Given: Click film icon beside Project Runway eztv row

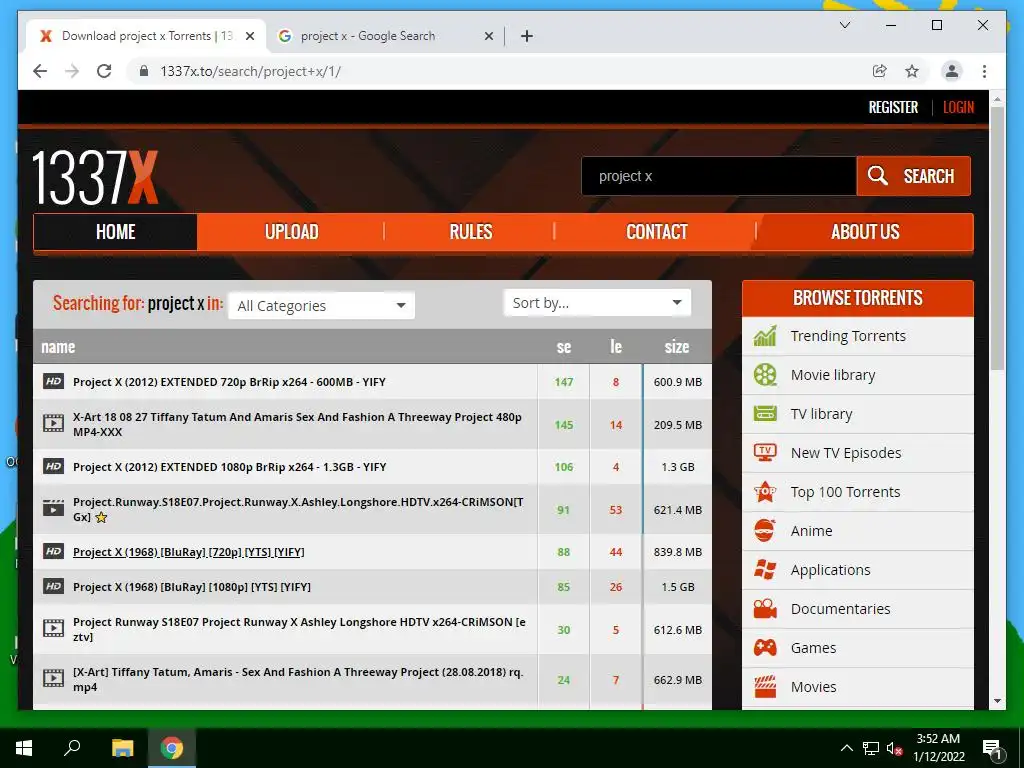Looking at the screenshot, I should (x=54, y=629).
